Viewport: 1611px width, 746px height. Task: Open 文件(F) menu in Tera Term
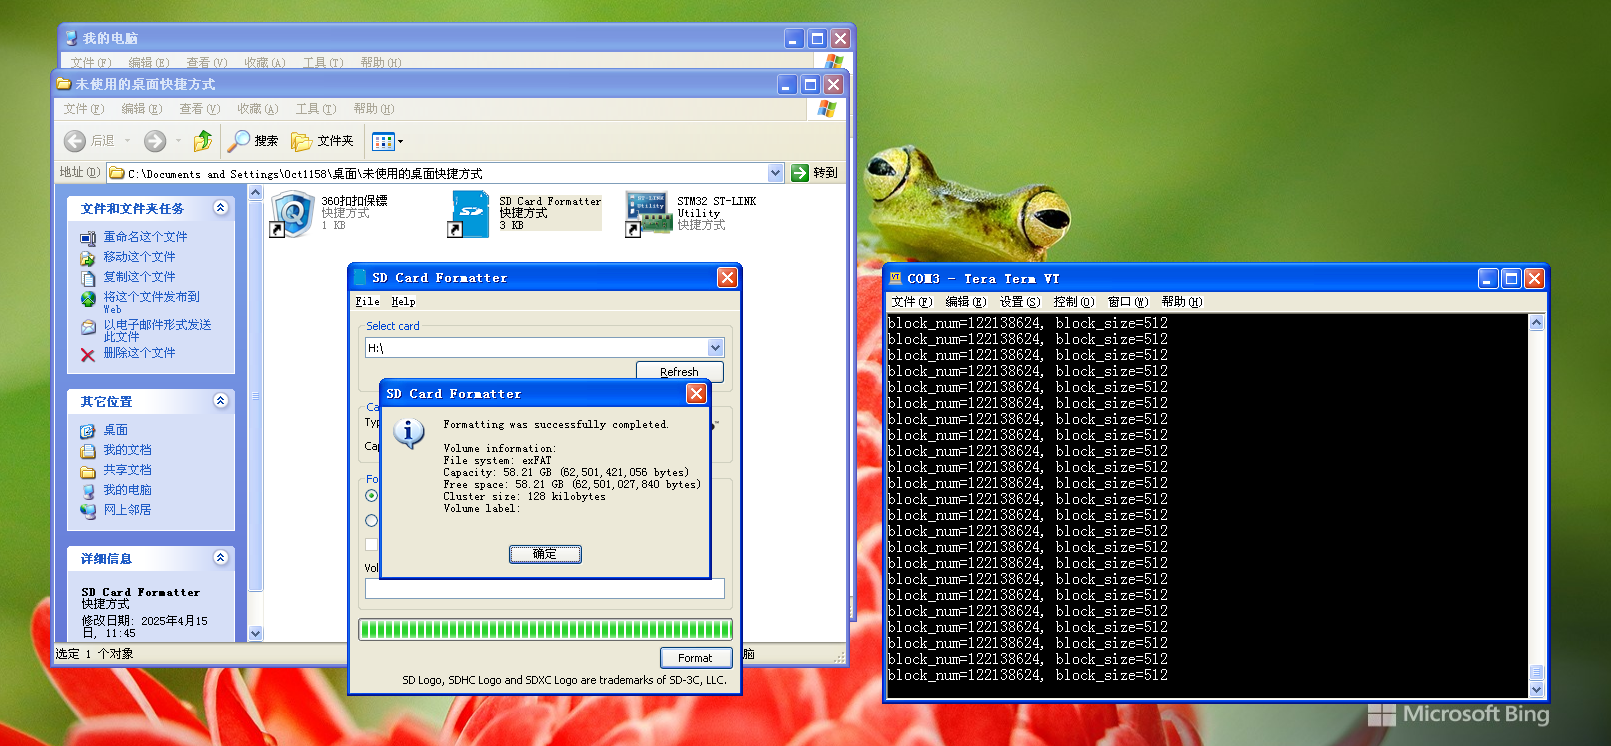coord(911,302)
